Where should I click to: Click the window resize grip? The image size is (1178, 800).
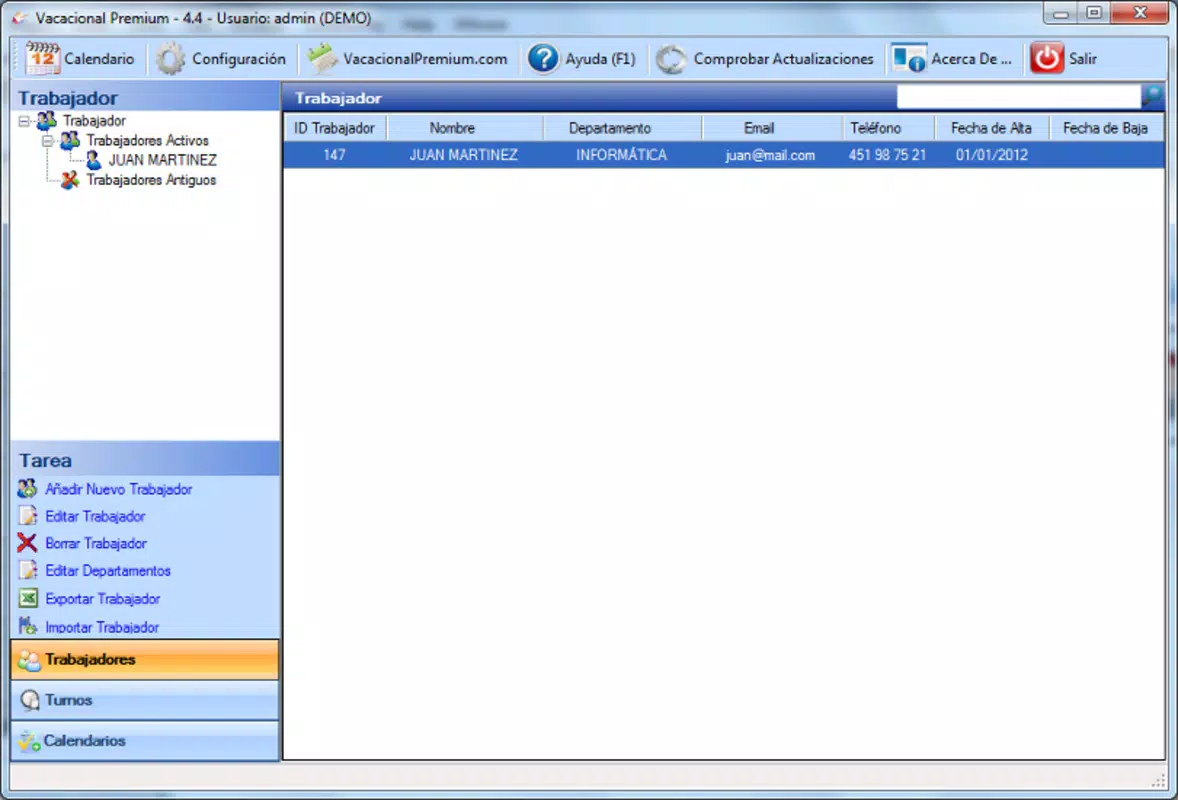coord(1158,781)
